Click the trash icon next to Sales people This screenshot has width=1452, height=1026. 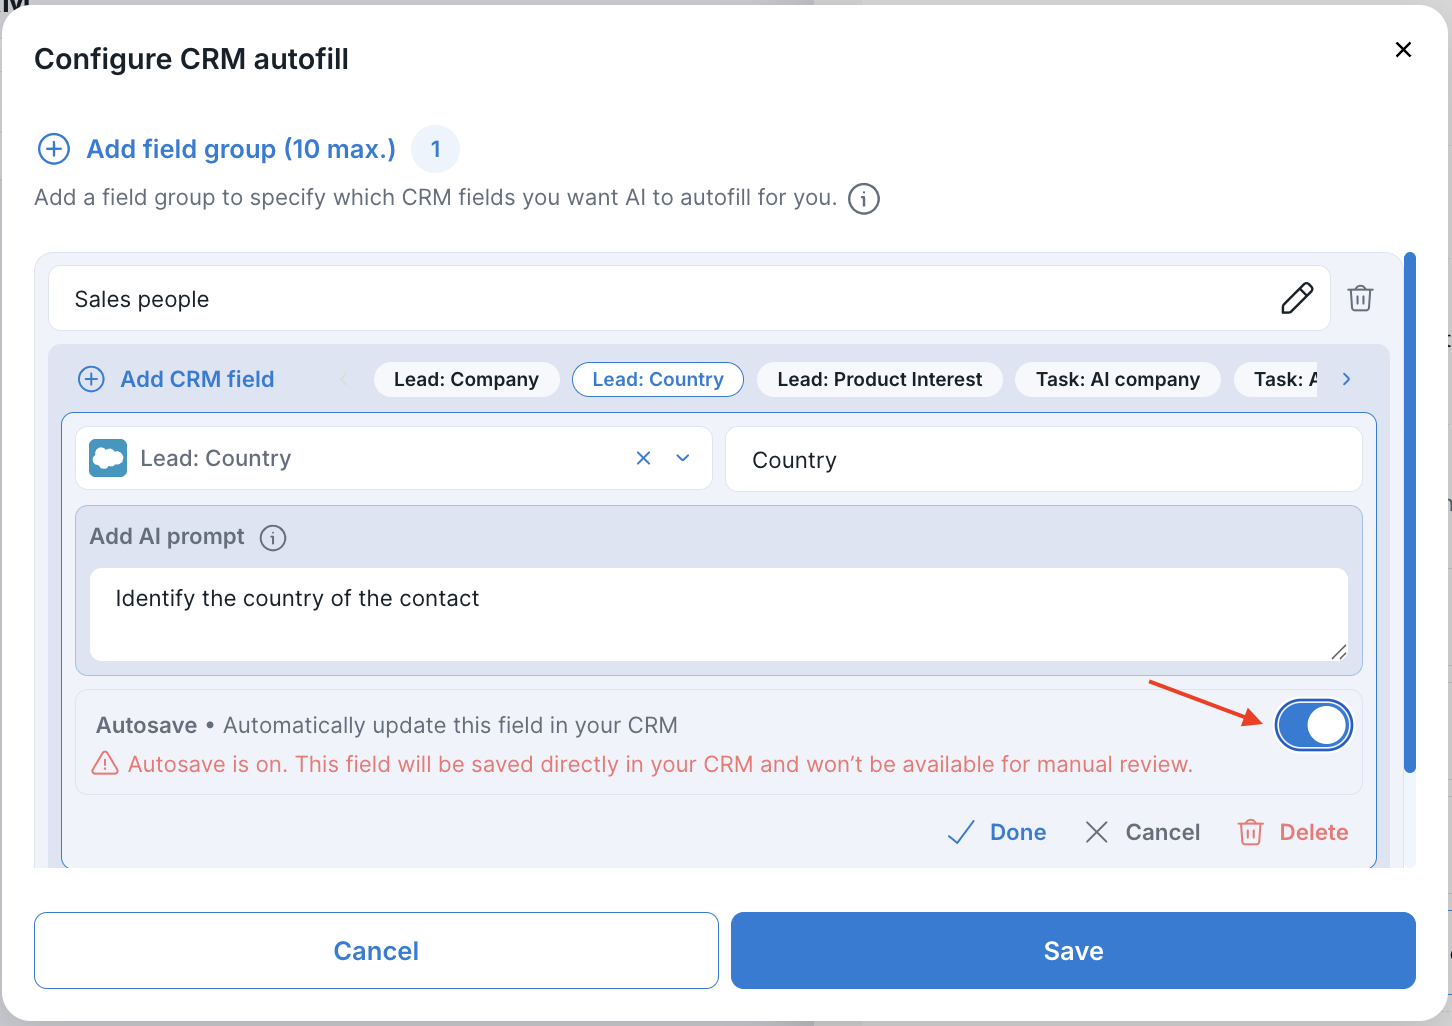point(1360,298)
